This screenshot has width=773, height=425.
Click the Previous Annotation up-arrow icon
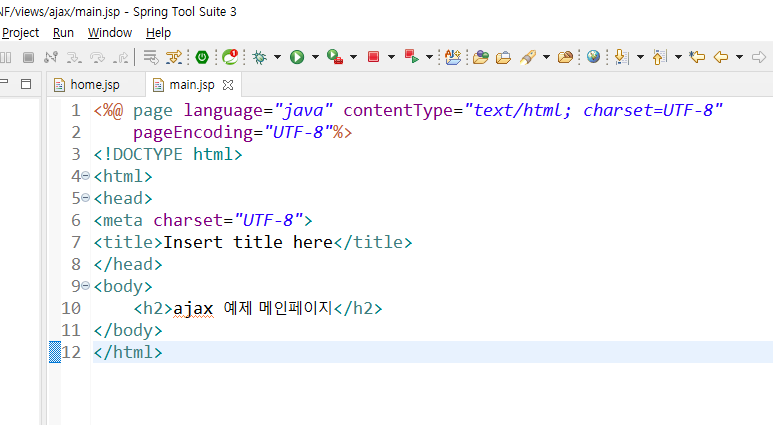(x=660, y=57)
